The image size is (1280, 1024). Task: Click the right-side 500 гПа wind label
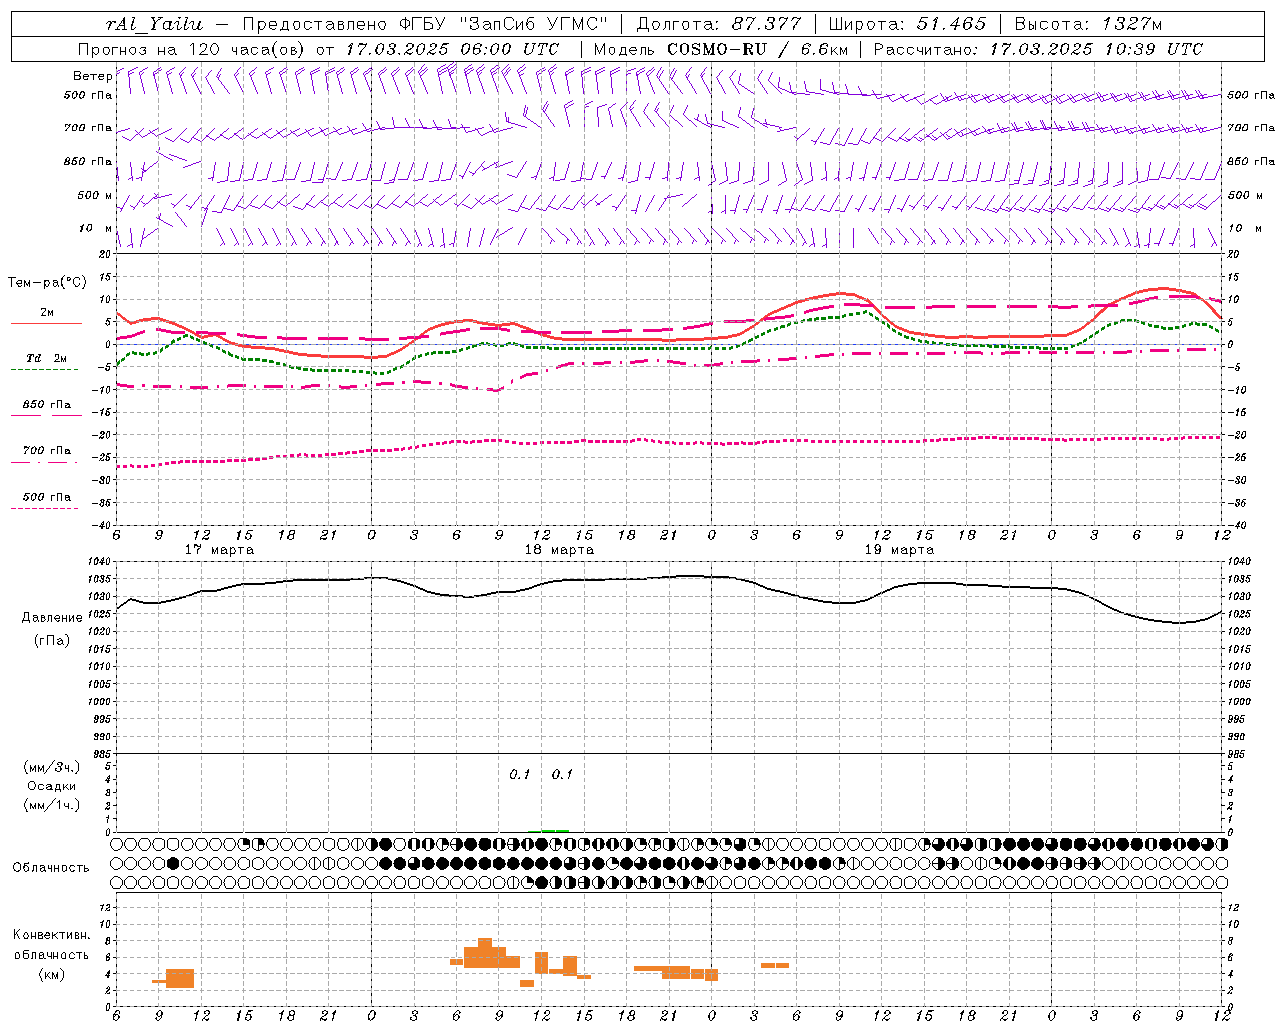point(1251,95)
